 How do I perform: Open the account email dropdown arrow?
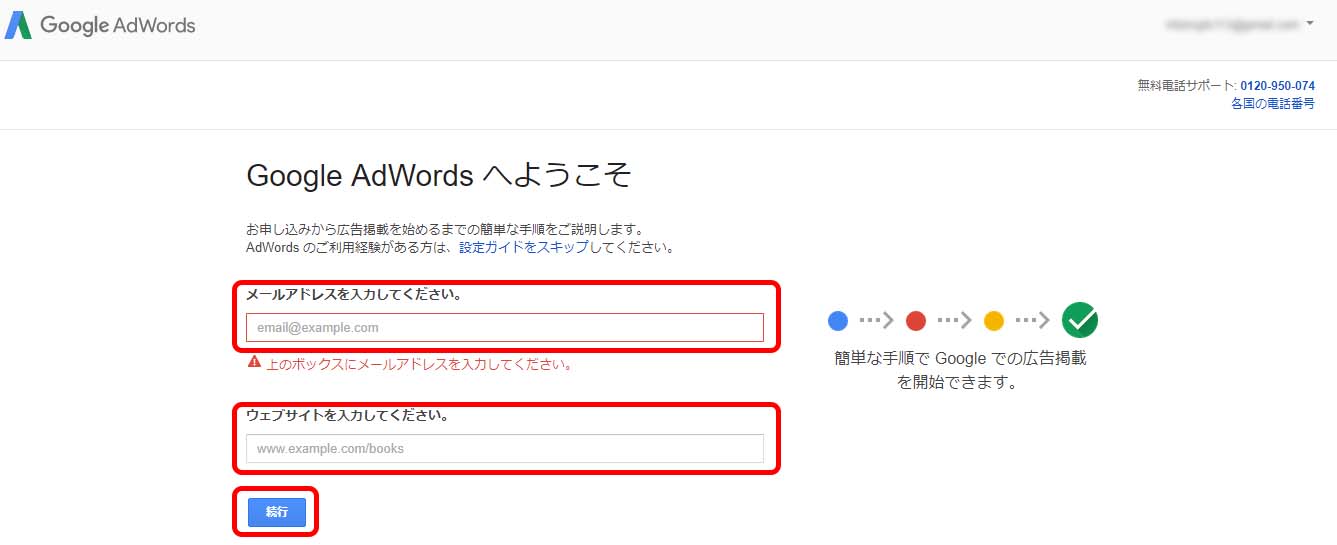click(1310, 22)
